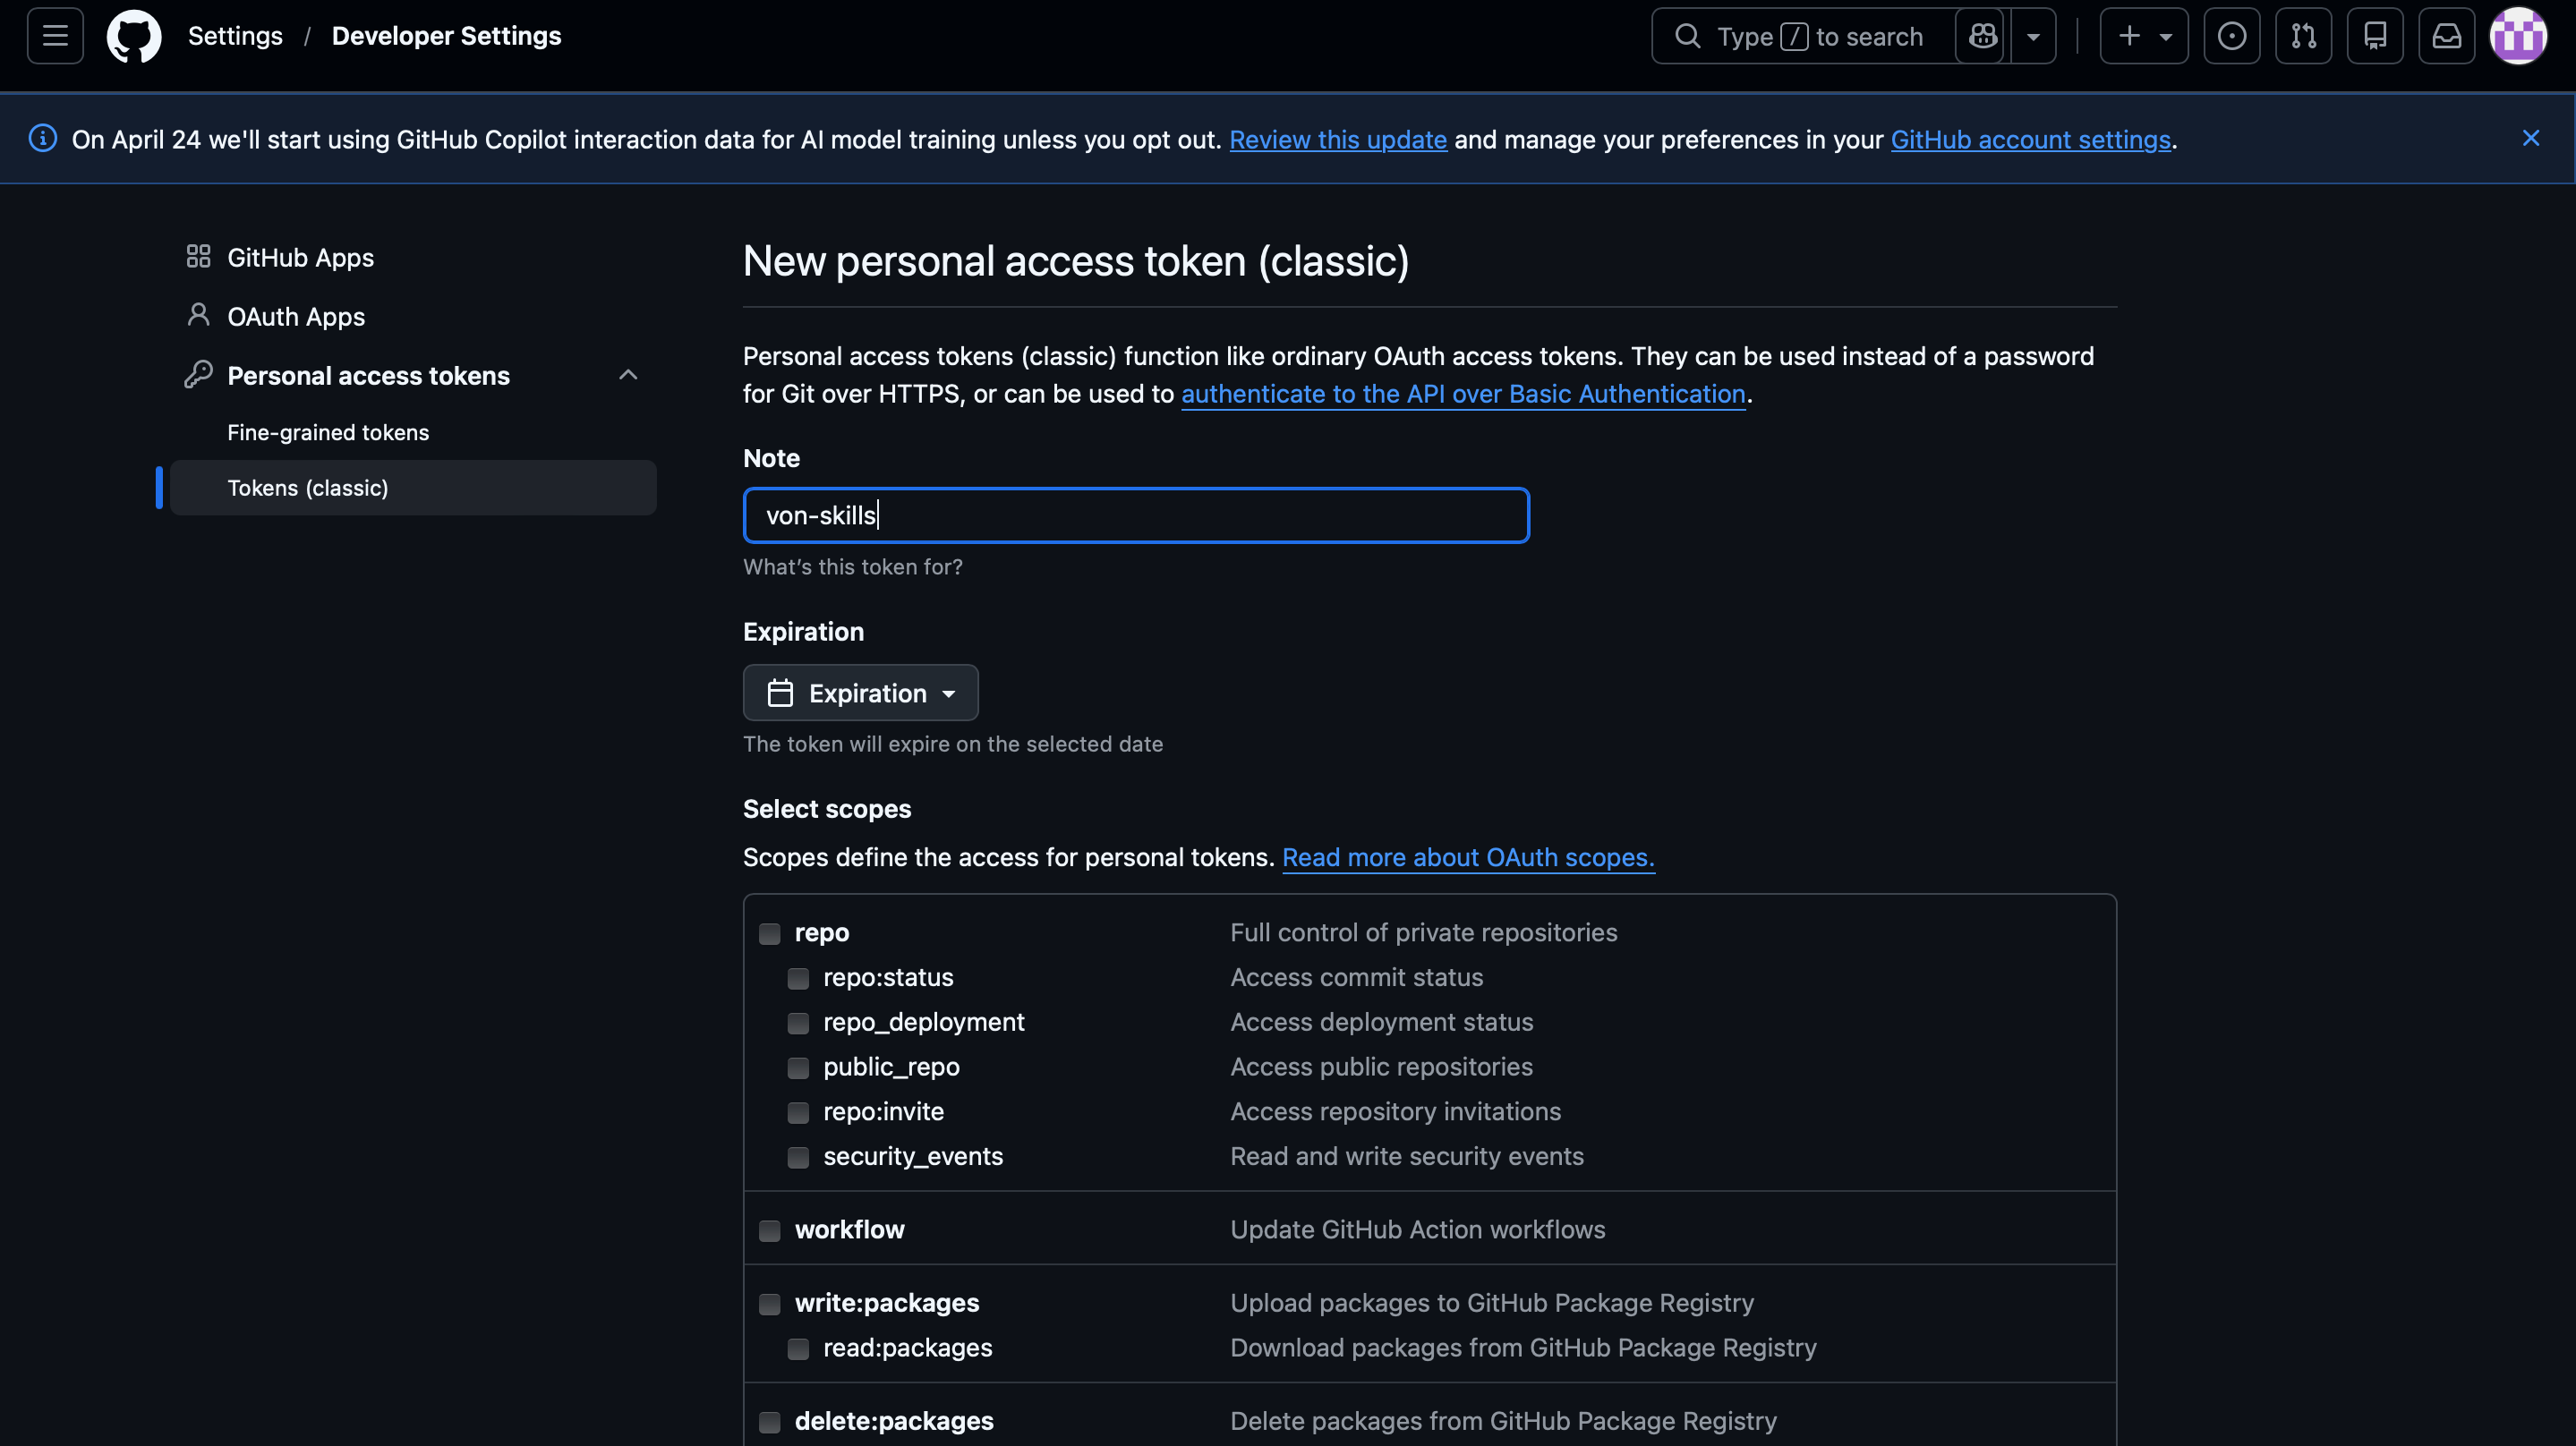The image size is (2576, 1446).
Task: Open the hamburger navigation menu
Action: click(55, 36)
